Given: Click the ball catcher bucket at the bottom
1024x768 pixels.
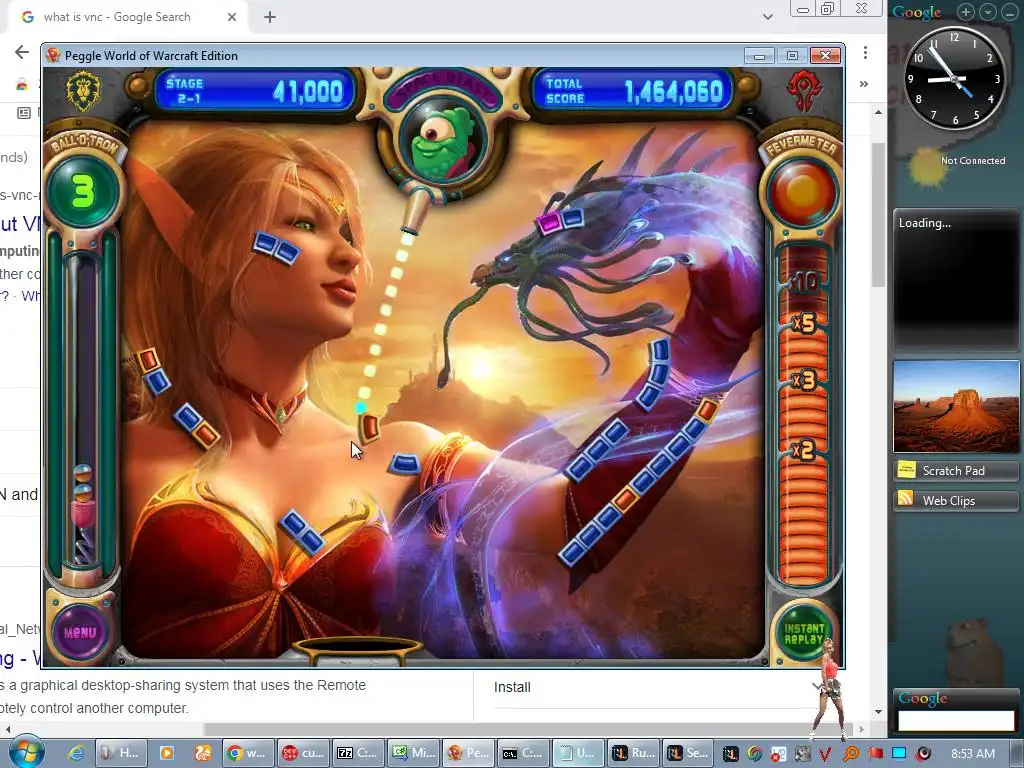Looking at the screenshot, I should [x=357, y=650].
